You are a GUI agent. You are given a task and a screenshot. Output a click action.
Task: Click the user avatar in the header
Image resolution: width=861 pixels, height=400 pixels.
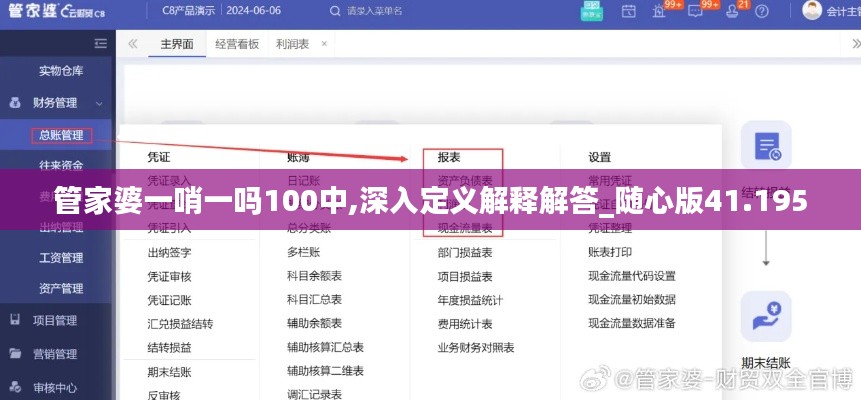812,10
